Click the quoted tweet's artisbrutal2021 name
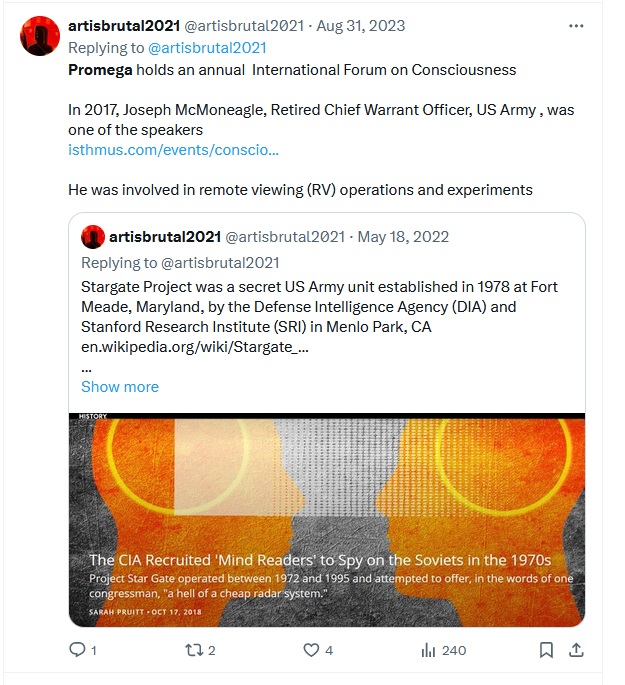625x685 pixels. (x=165, y=237)
